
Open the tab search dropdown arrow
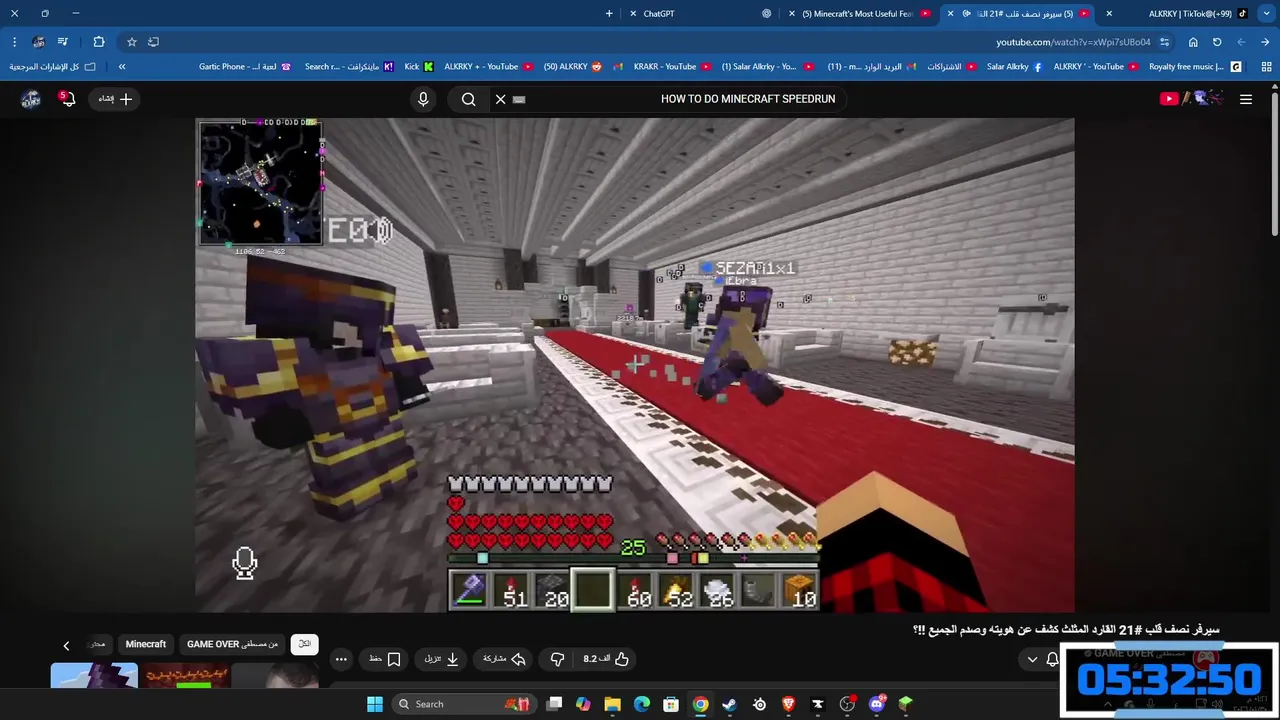coord(1267,14)
